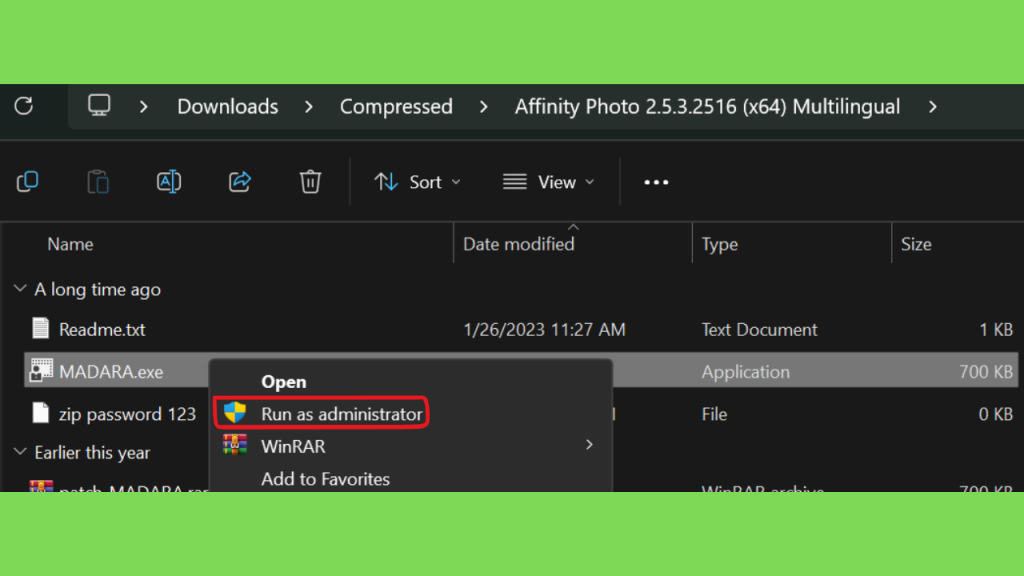Click the MADARA.exe application icon
This screenshot has width=1024, height=576.
41,370
